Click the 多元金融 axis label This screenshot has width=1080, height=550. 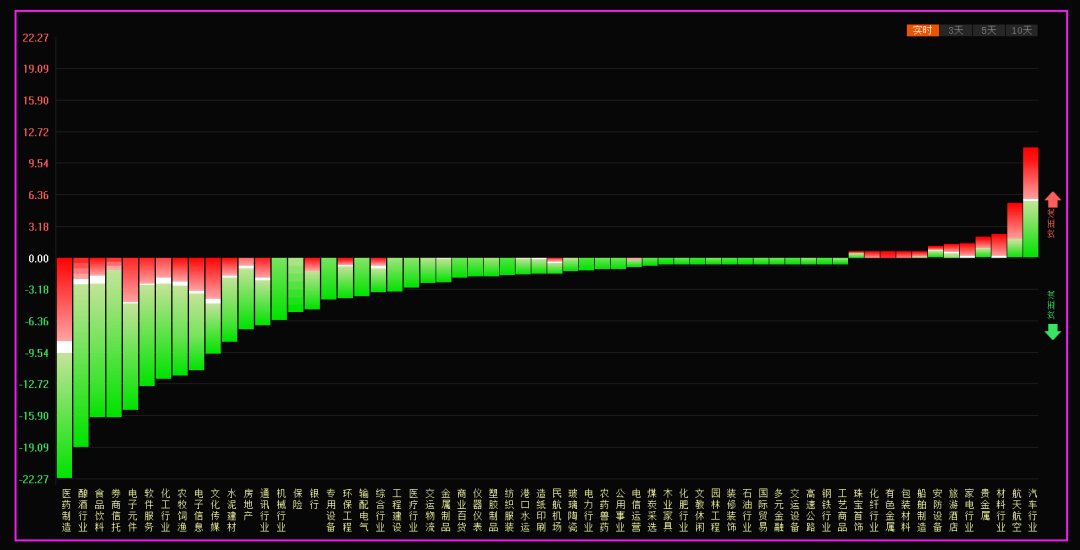tap(779, 510)
